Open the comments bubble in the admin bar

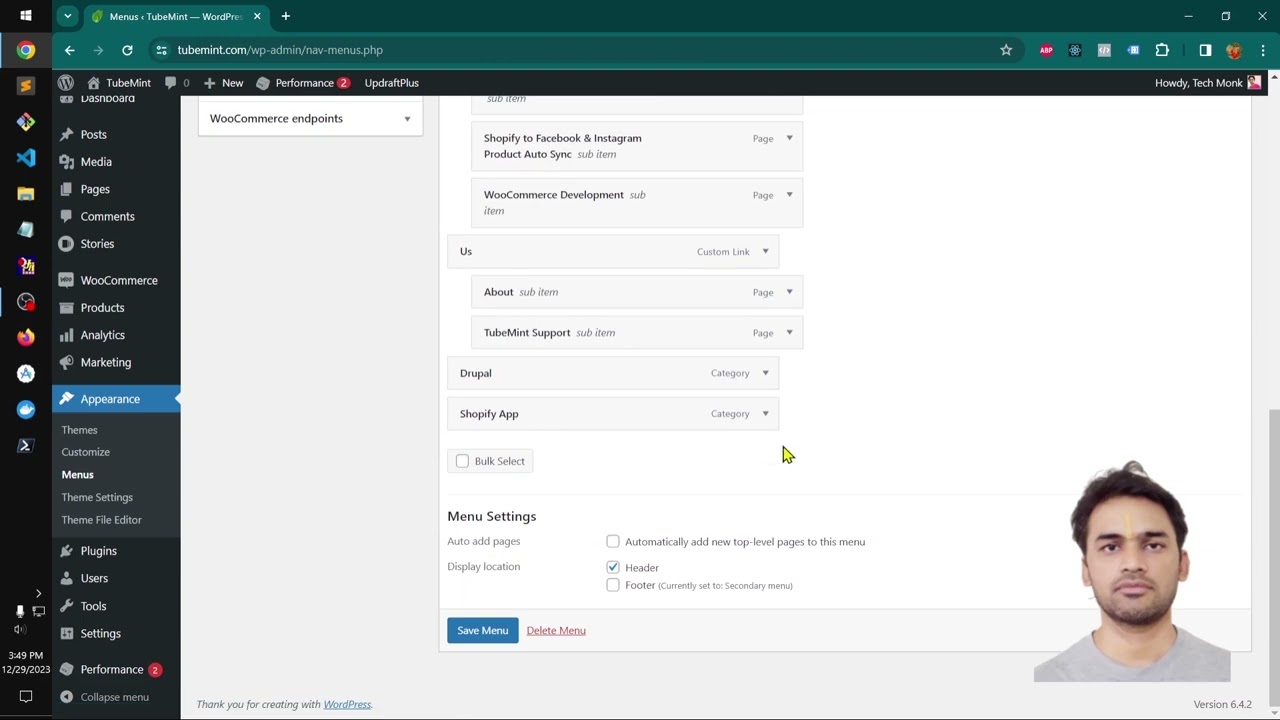(177, 83)
